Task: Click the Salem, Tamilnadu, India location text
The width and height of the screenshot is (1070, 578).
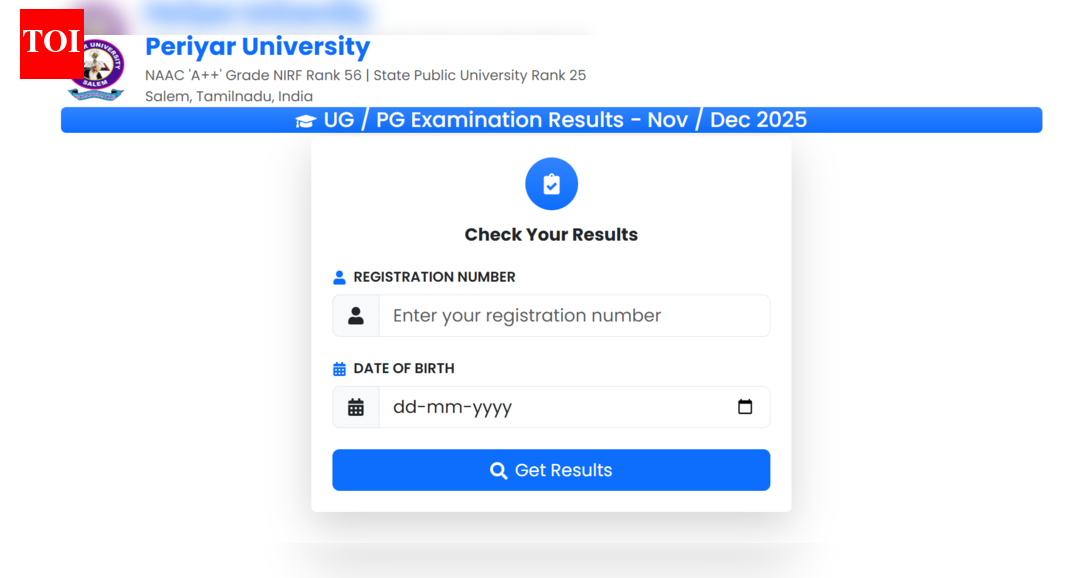Action: (x=228, y=96)
